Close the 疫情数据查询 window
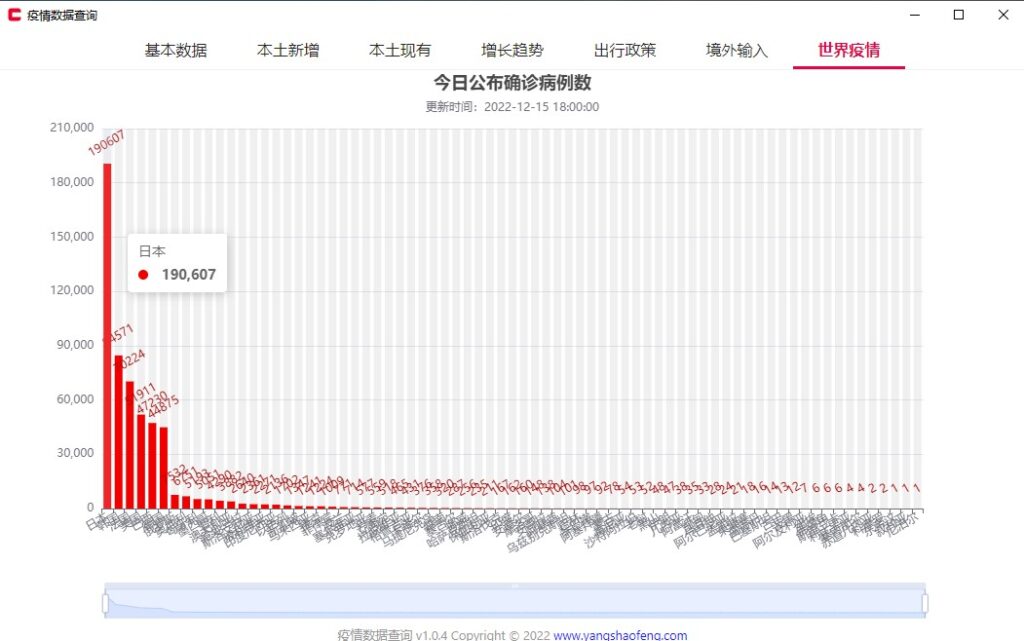 (1004, 14)
